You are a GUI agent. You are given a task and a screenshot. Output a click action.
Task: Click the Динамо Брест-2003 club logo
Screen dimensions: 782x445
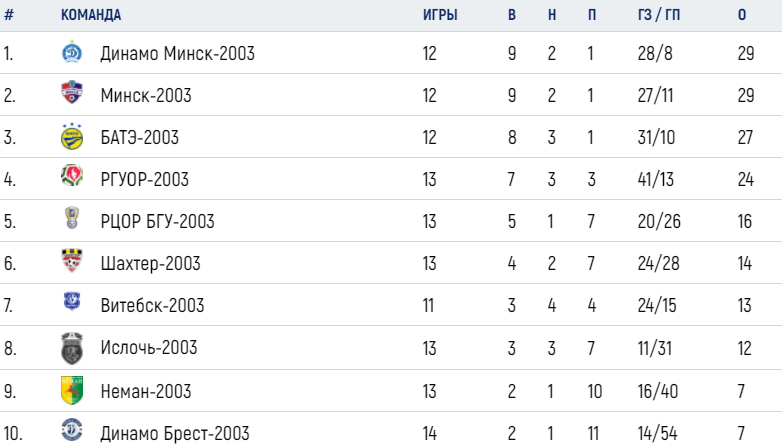[x=72, y=430]
